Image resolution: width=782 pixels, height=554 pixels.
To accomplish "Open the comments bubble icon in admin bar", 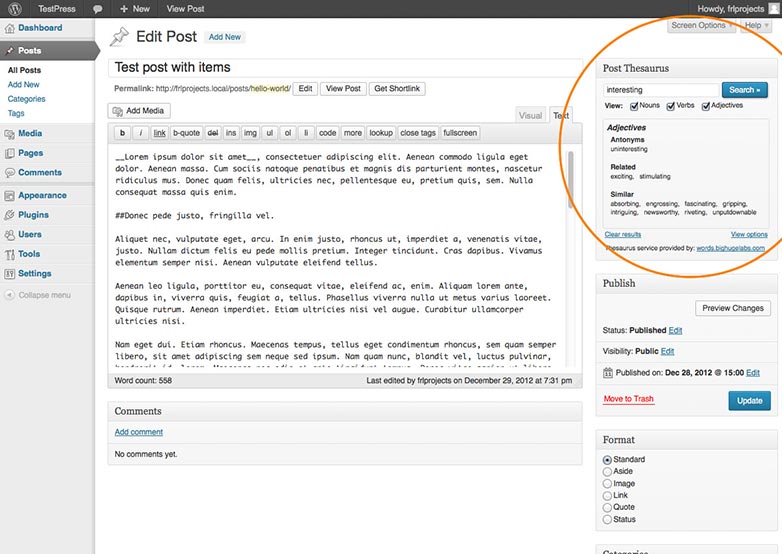I will [x=98, y=9].
